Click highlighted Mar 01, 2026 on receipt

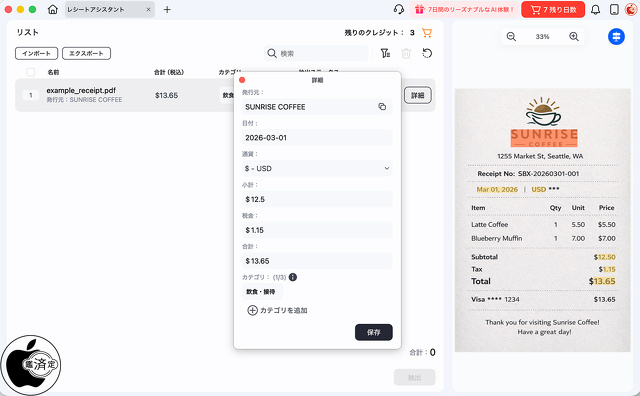pos(497,189)
